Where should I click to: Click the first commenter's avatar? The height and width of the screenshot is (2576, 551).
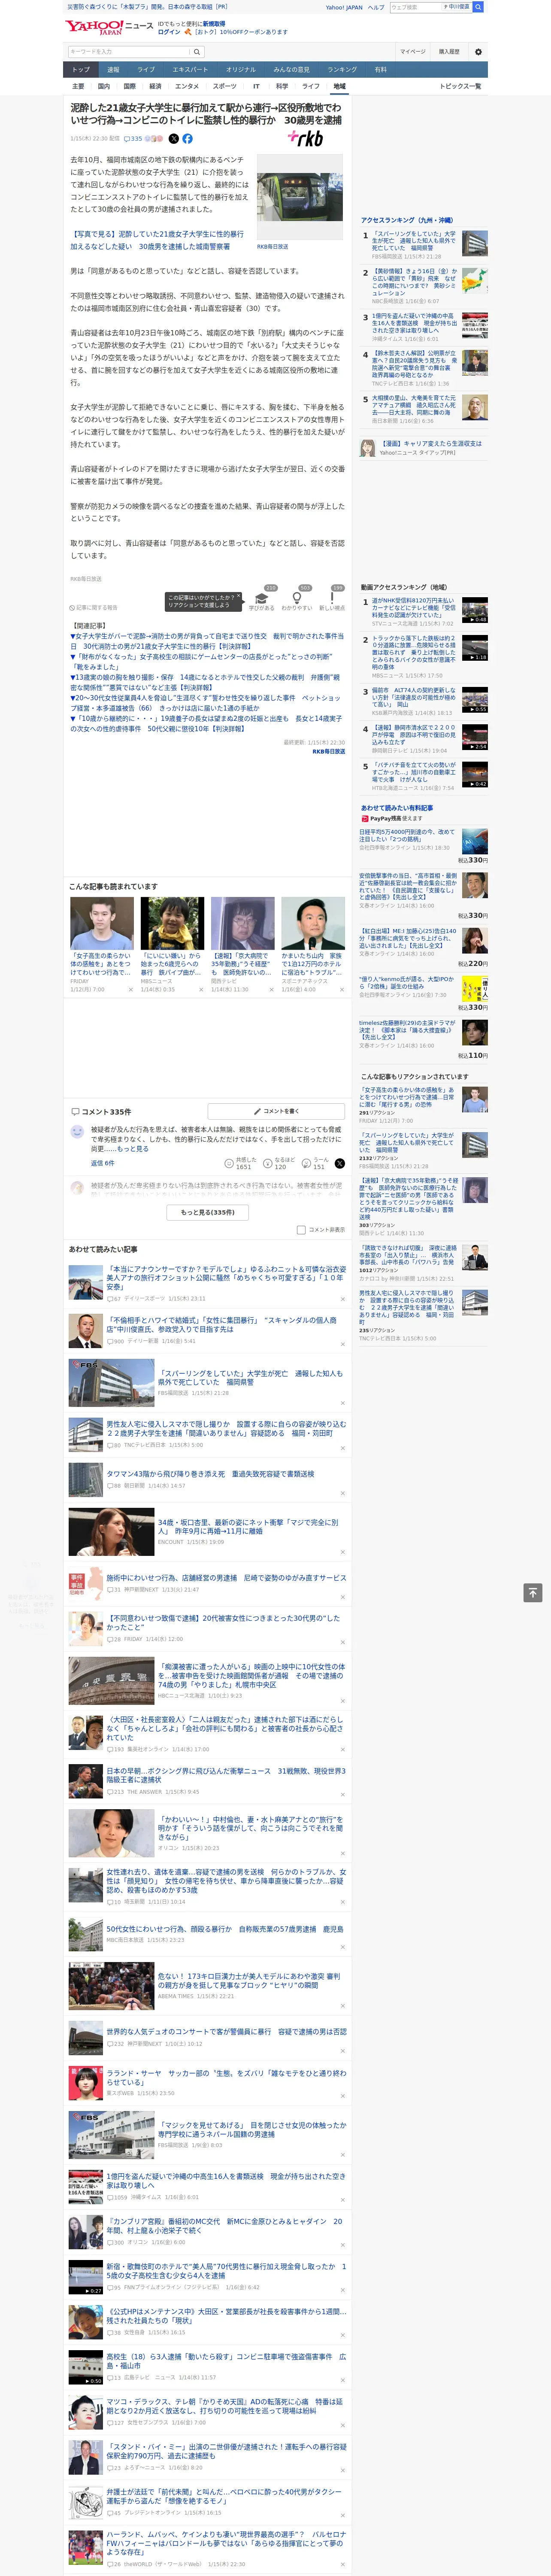click(x=77, y=1132)
